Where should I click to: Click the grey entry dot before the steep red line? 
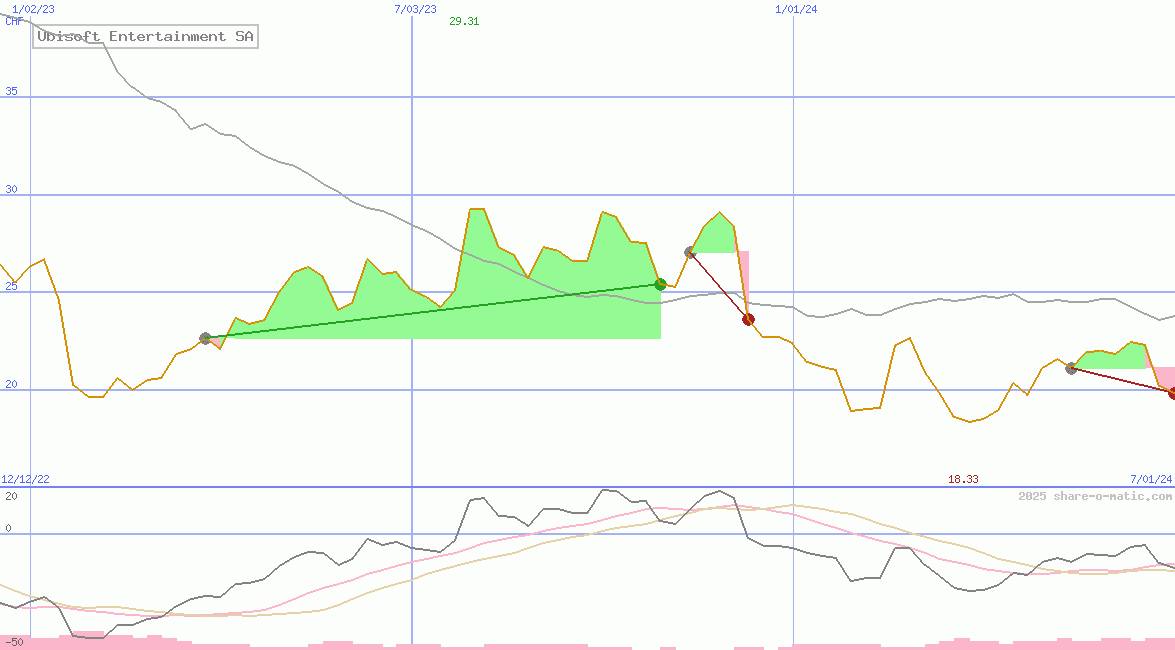point(690,252)
